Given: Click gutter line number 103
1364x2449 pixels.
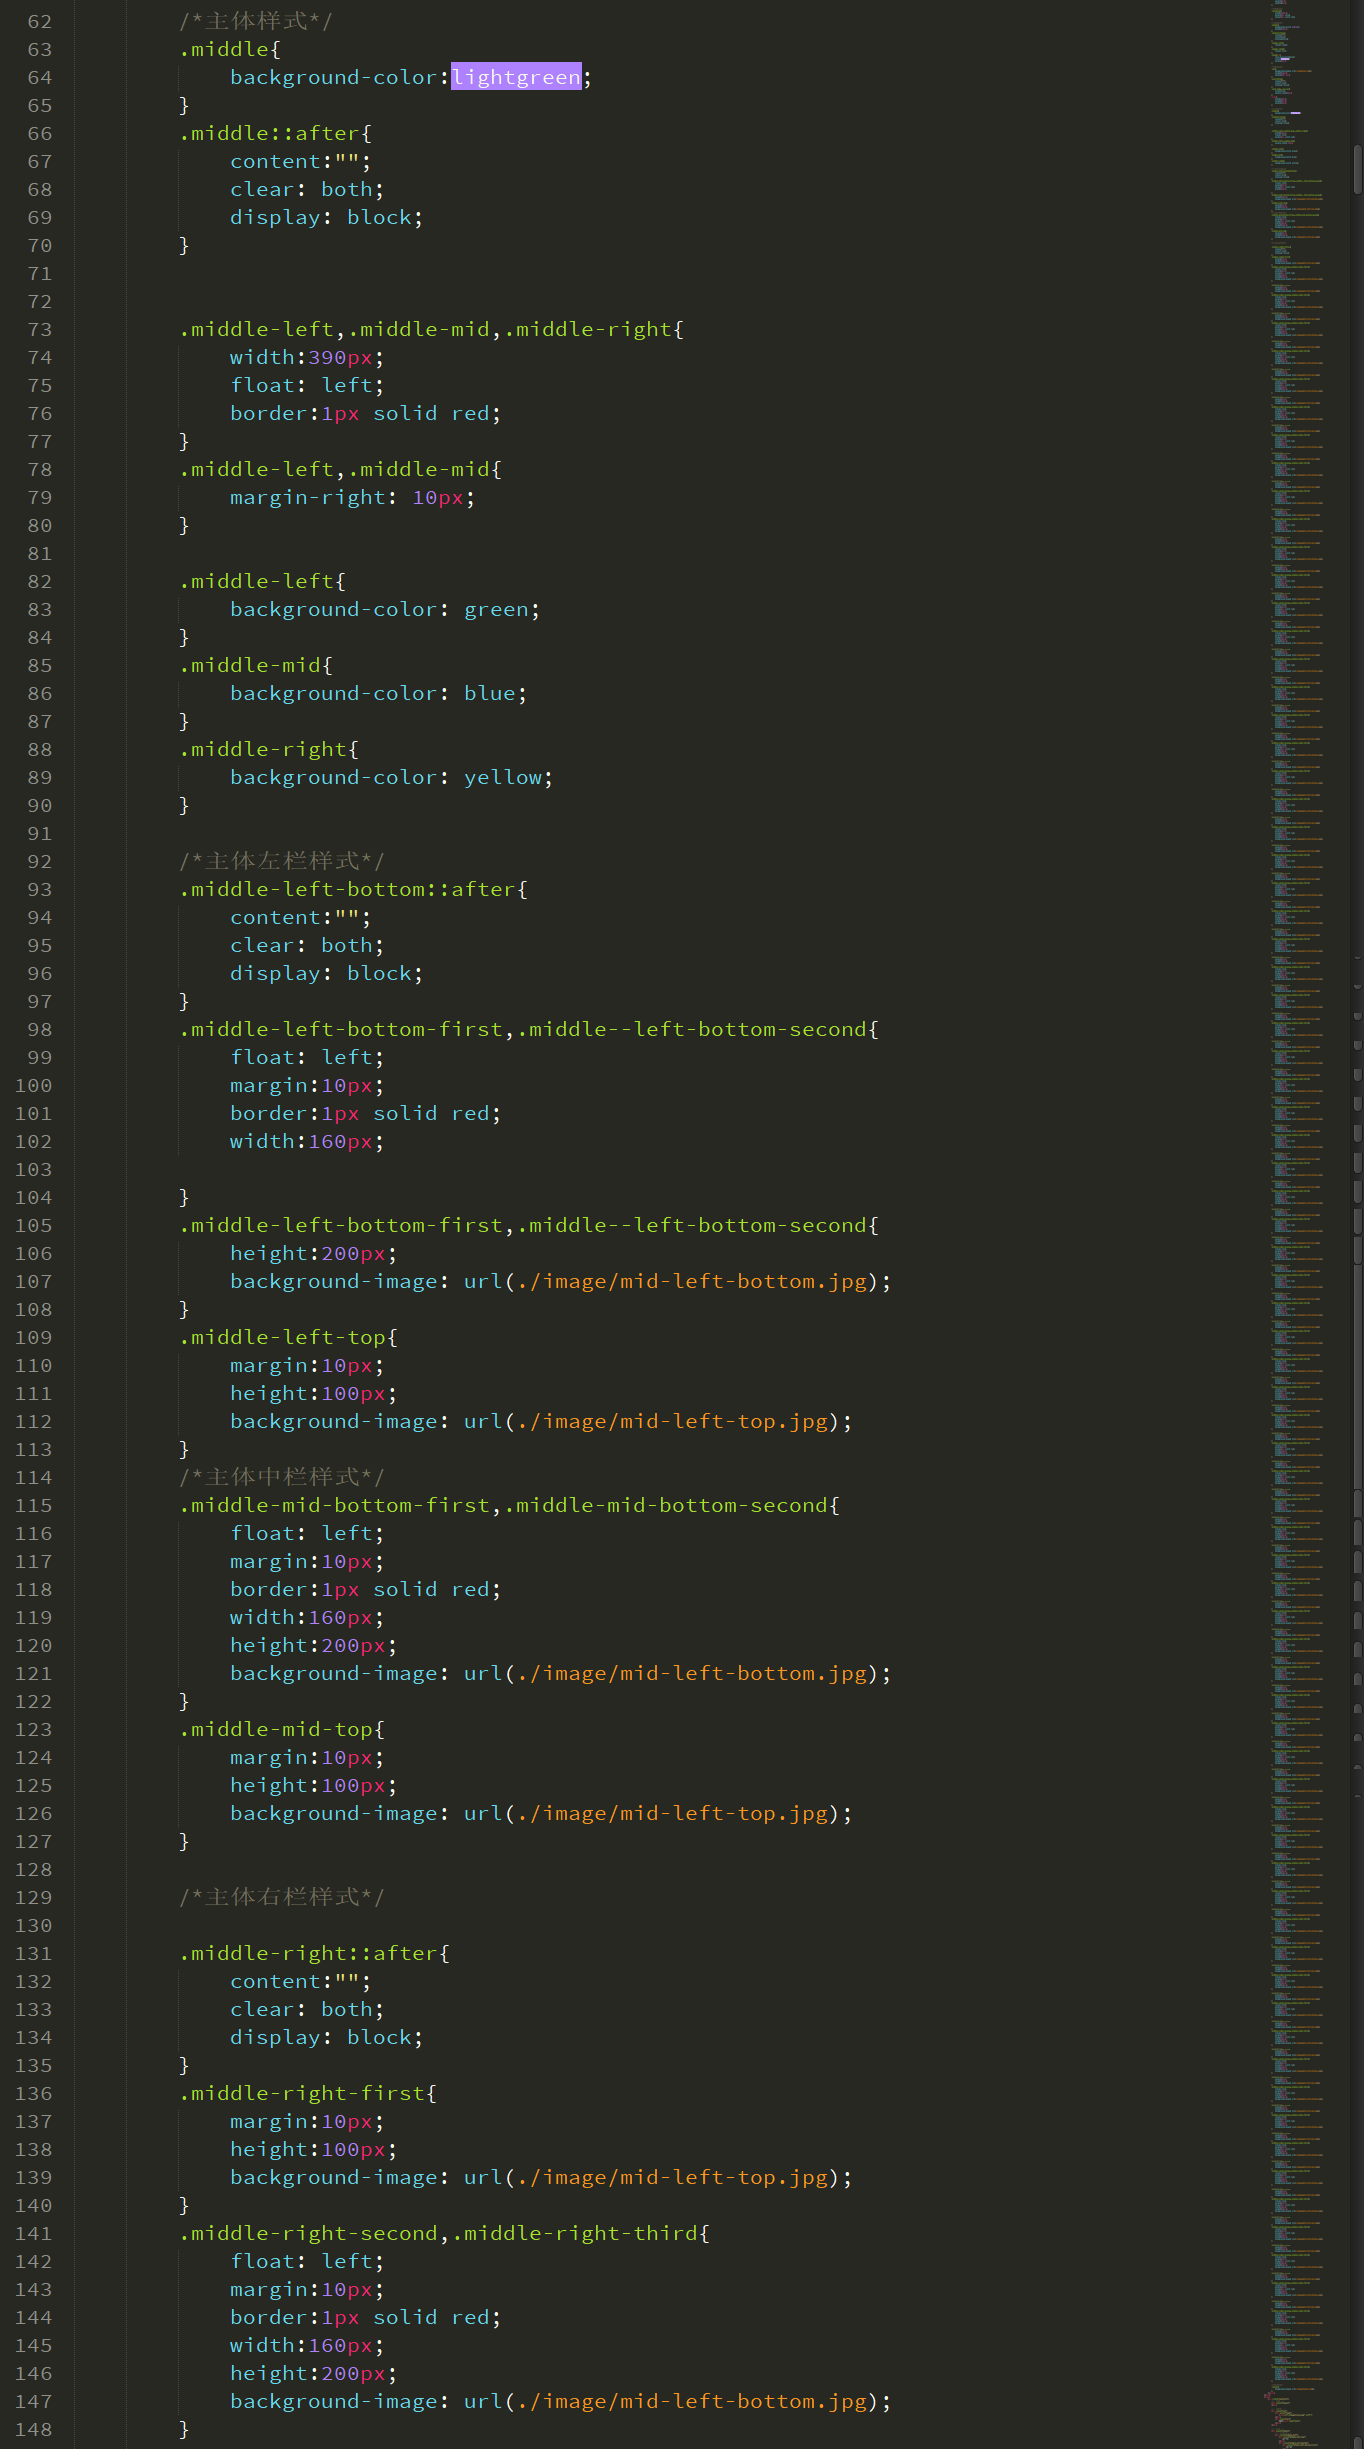Looking at the screenshot, I should [33, 1169].
